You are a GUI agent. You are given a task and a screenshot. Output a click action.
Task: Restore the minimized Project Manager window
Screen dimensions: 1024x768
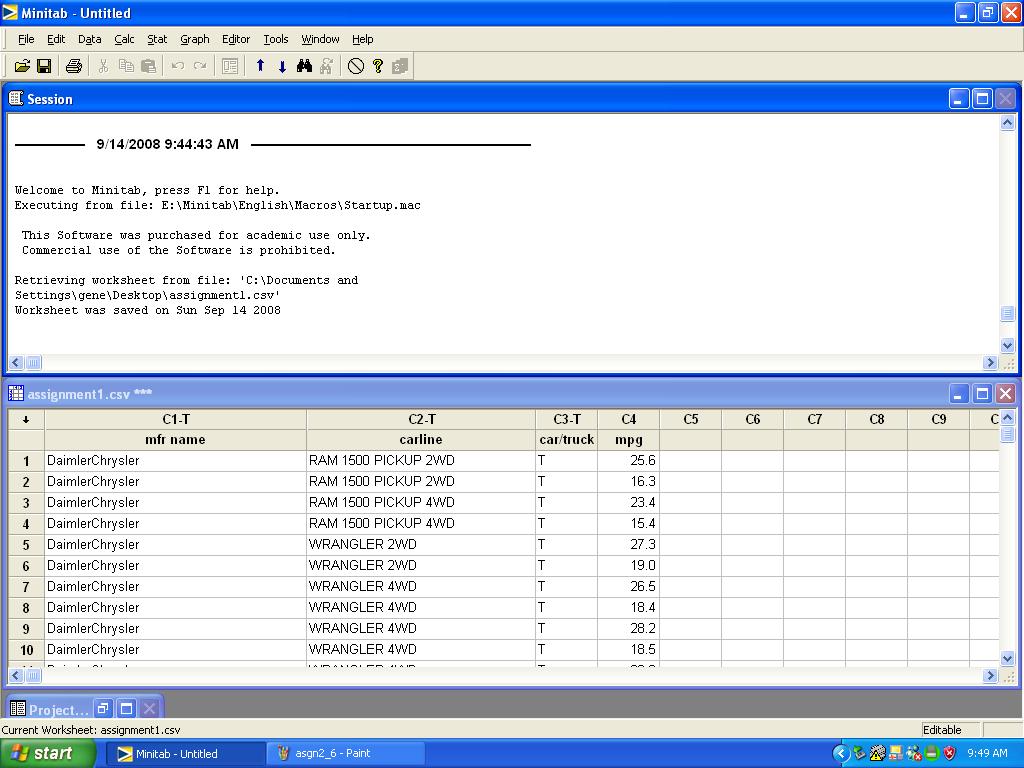pos(103,709)
